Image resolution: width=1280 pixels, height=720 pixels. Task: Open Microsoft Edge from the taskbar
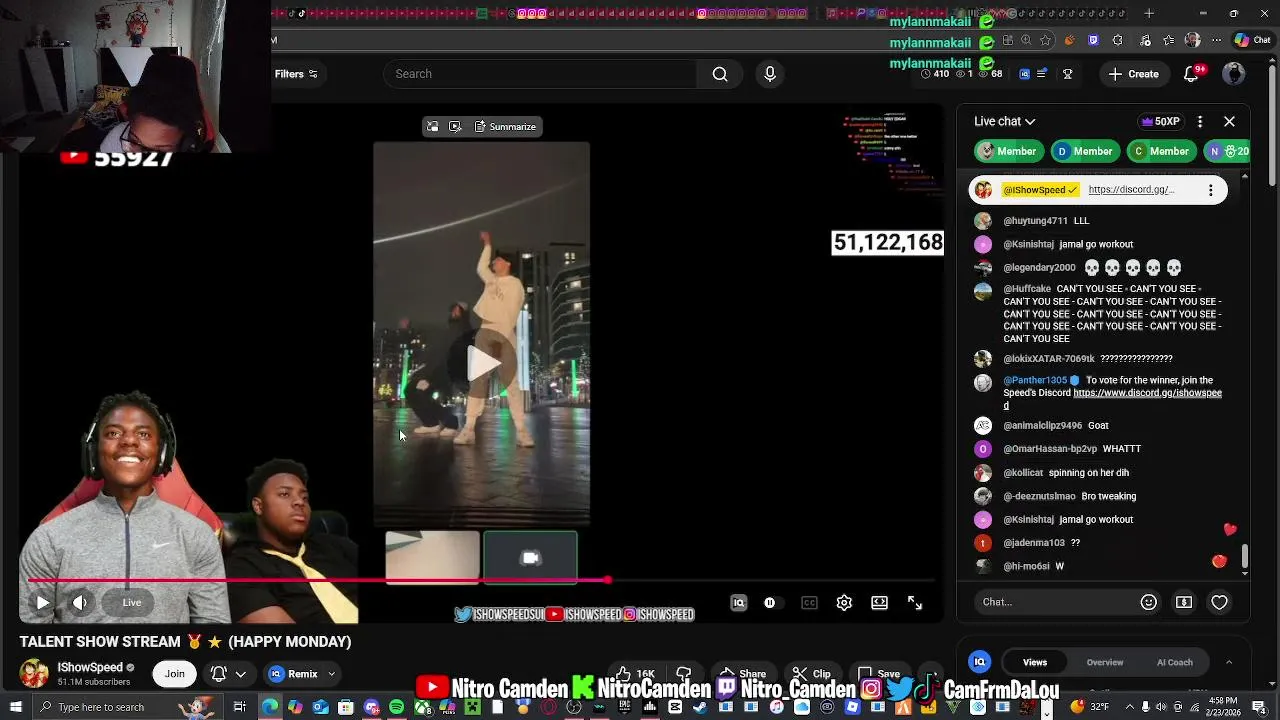click(270, 707)
